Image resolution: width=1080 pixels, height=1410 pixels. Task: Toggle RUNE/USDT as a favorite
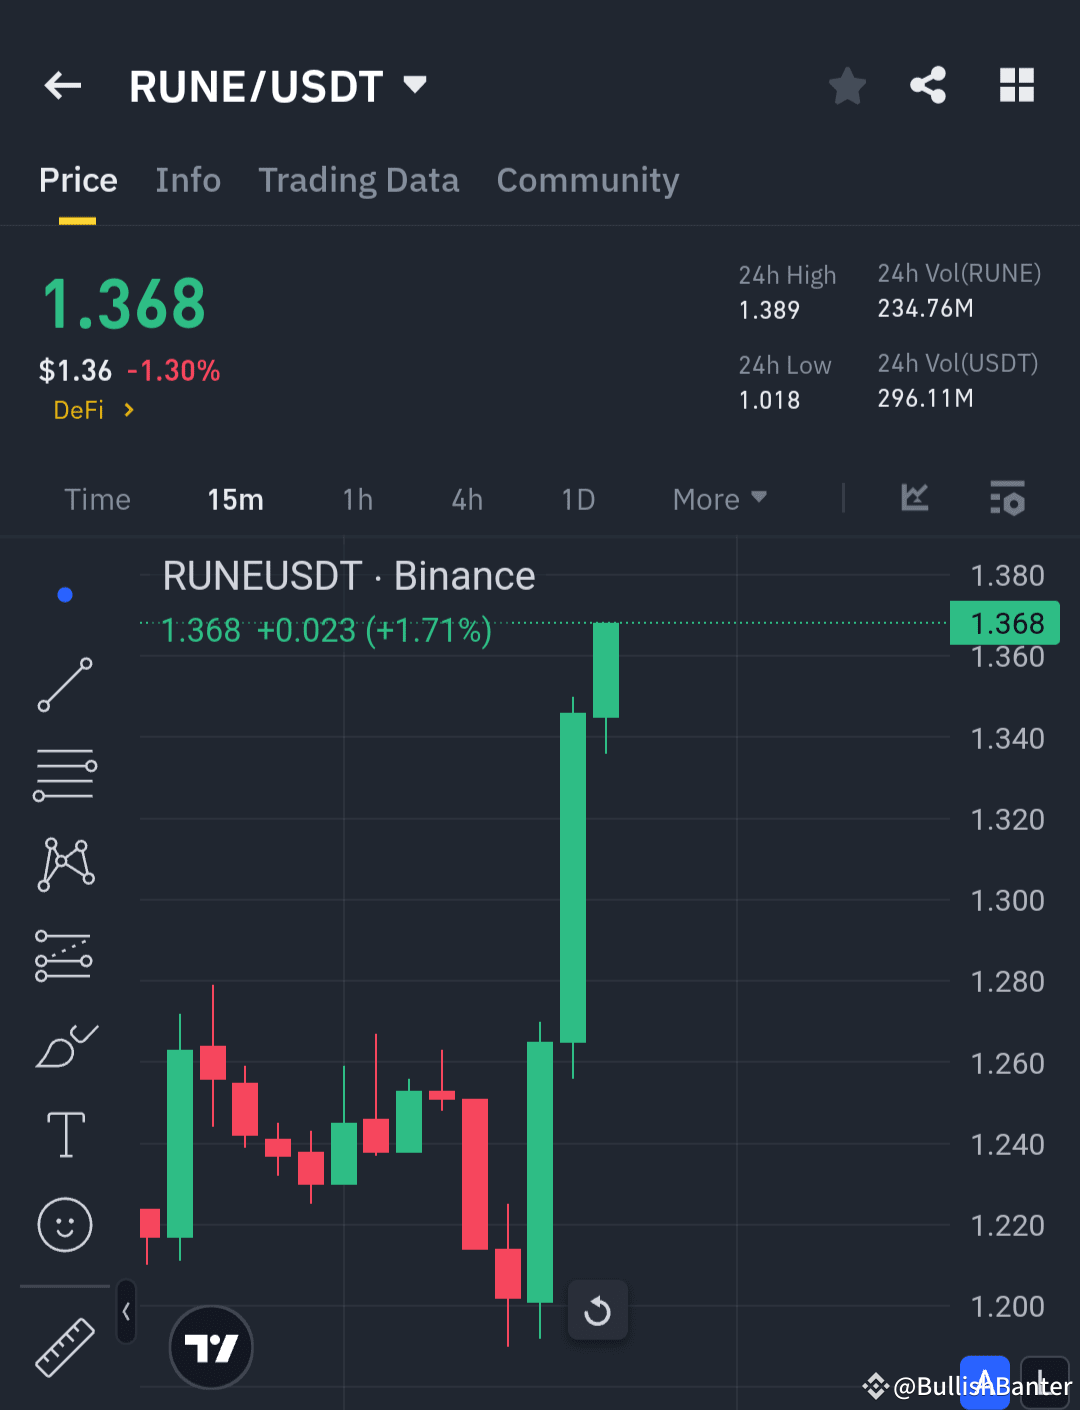point(847,86)
